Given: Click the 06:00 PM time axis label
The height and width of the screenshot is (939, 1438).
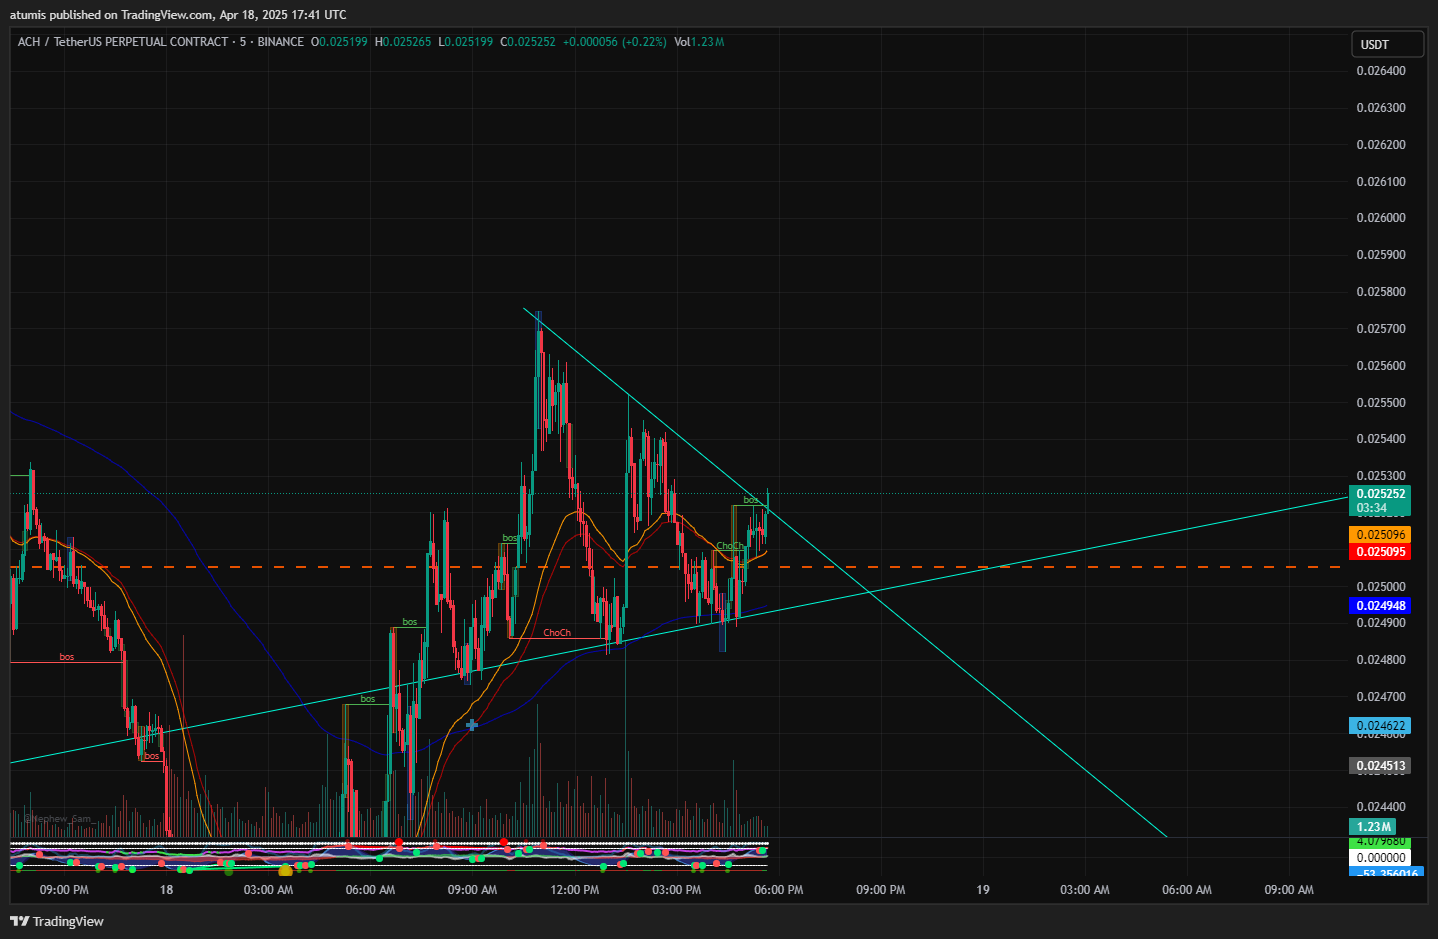Looking at the screenshot, I should tap(779, 890).
